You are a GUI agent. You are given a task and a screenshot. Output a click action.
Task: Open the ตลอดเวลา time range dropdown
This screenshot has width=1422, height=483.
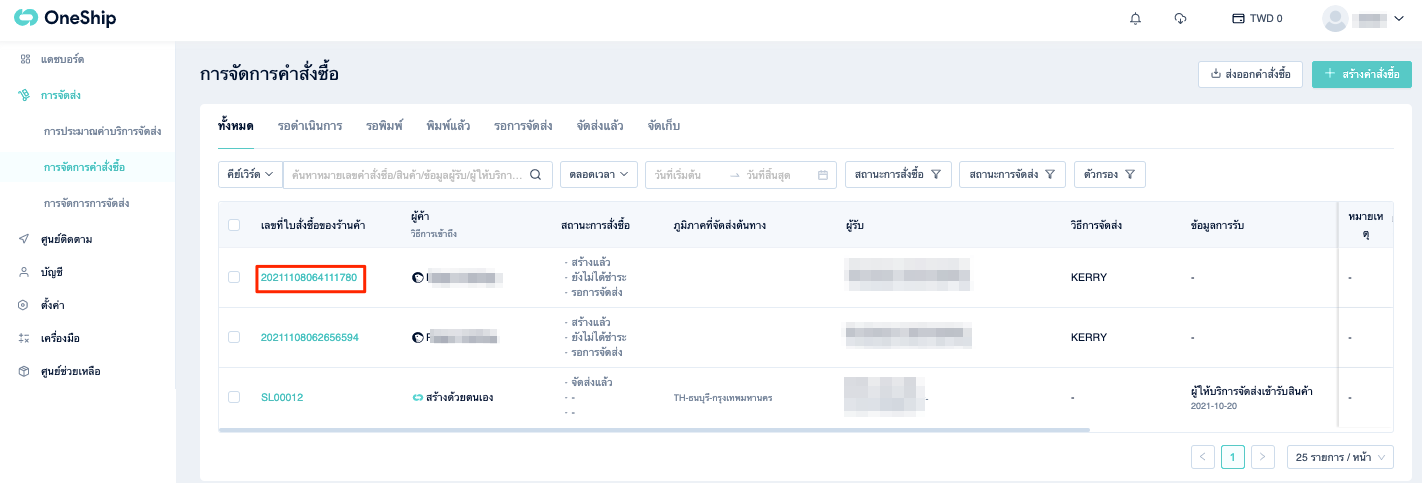point(599,174)
